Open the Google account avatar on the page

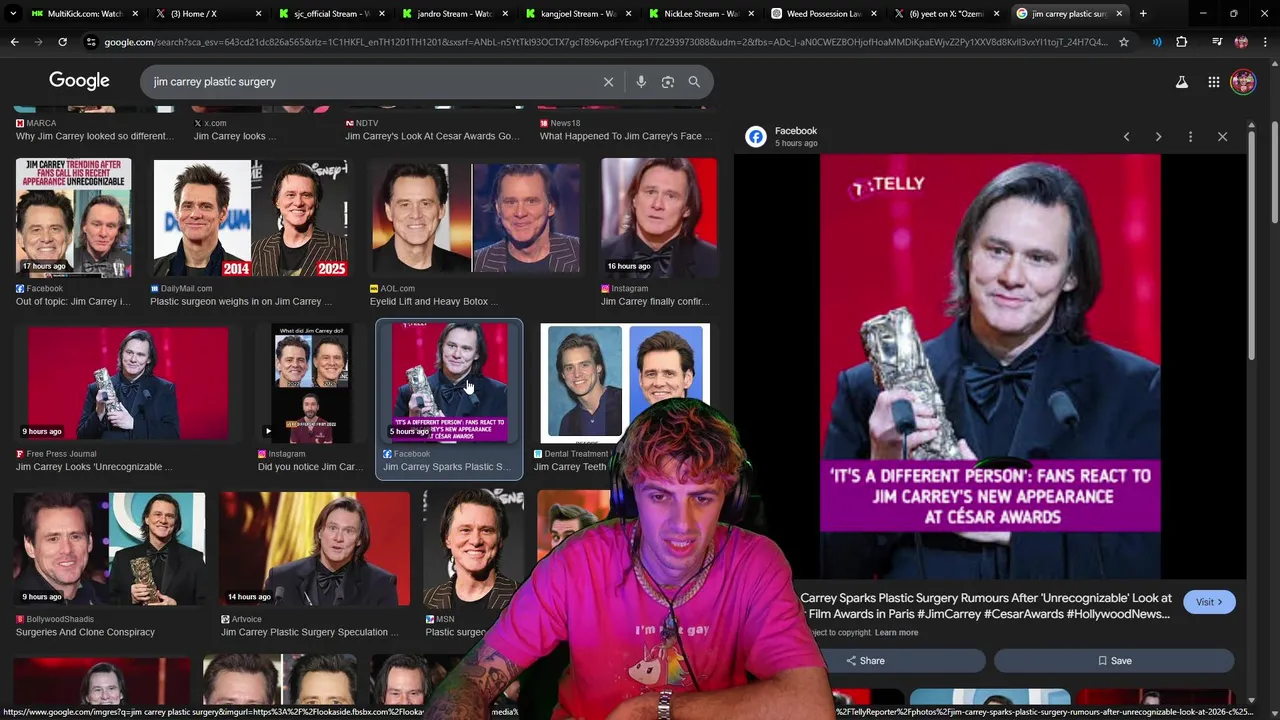coord(1243,82)
